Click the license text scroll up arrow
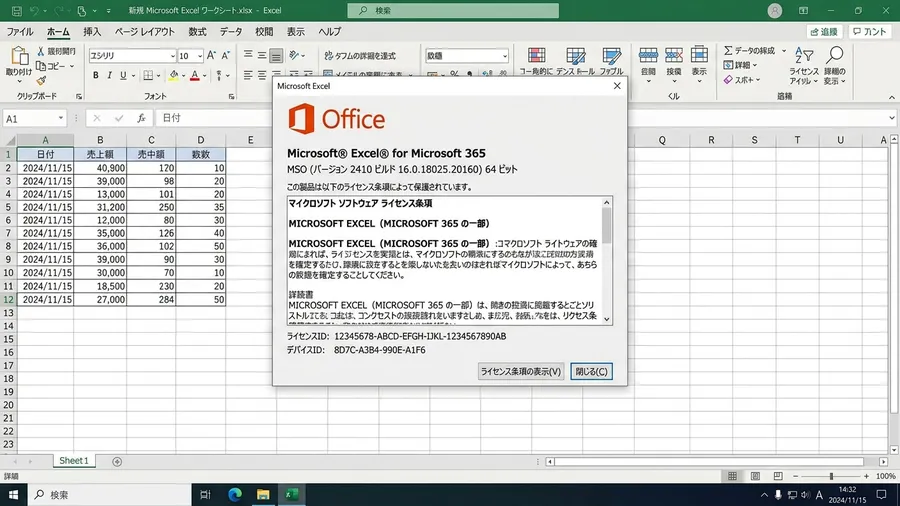Image resolution: width=900 pixels, height=506 pixels. point(607,202)
